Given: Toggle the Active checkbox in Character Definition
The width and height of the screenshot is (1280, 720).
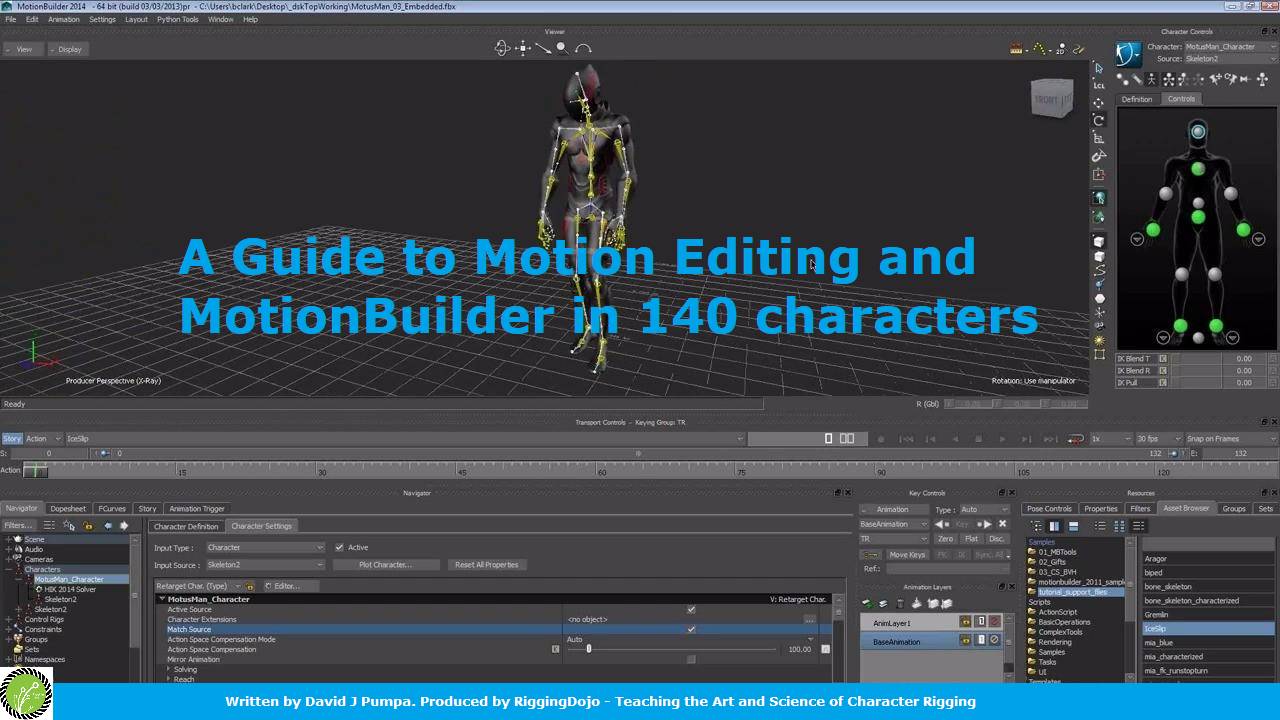Looking at the screenshot, I should point(340,547).
